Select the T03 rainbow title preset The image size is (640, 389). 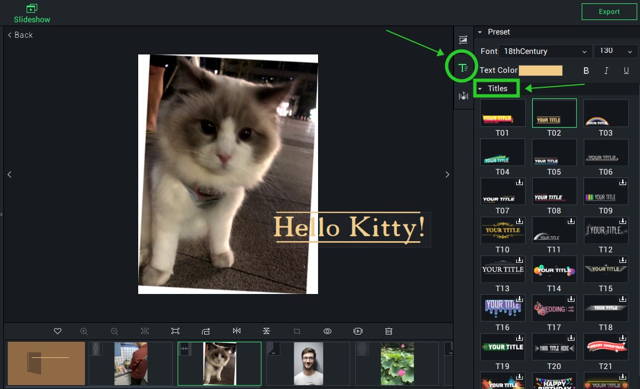coord(606,113)
